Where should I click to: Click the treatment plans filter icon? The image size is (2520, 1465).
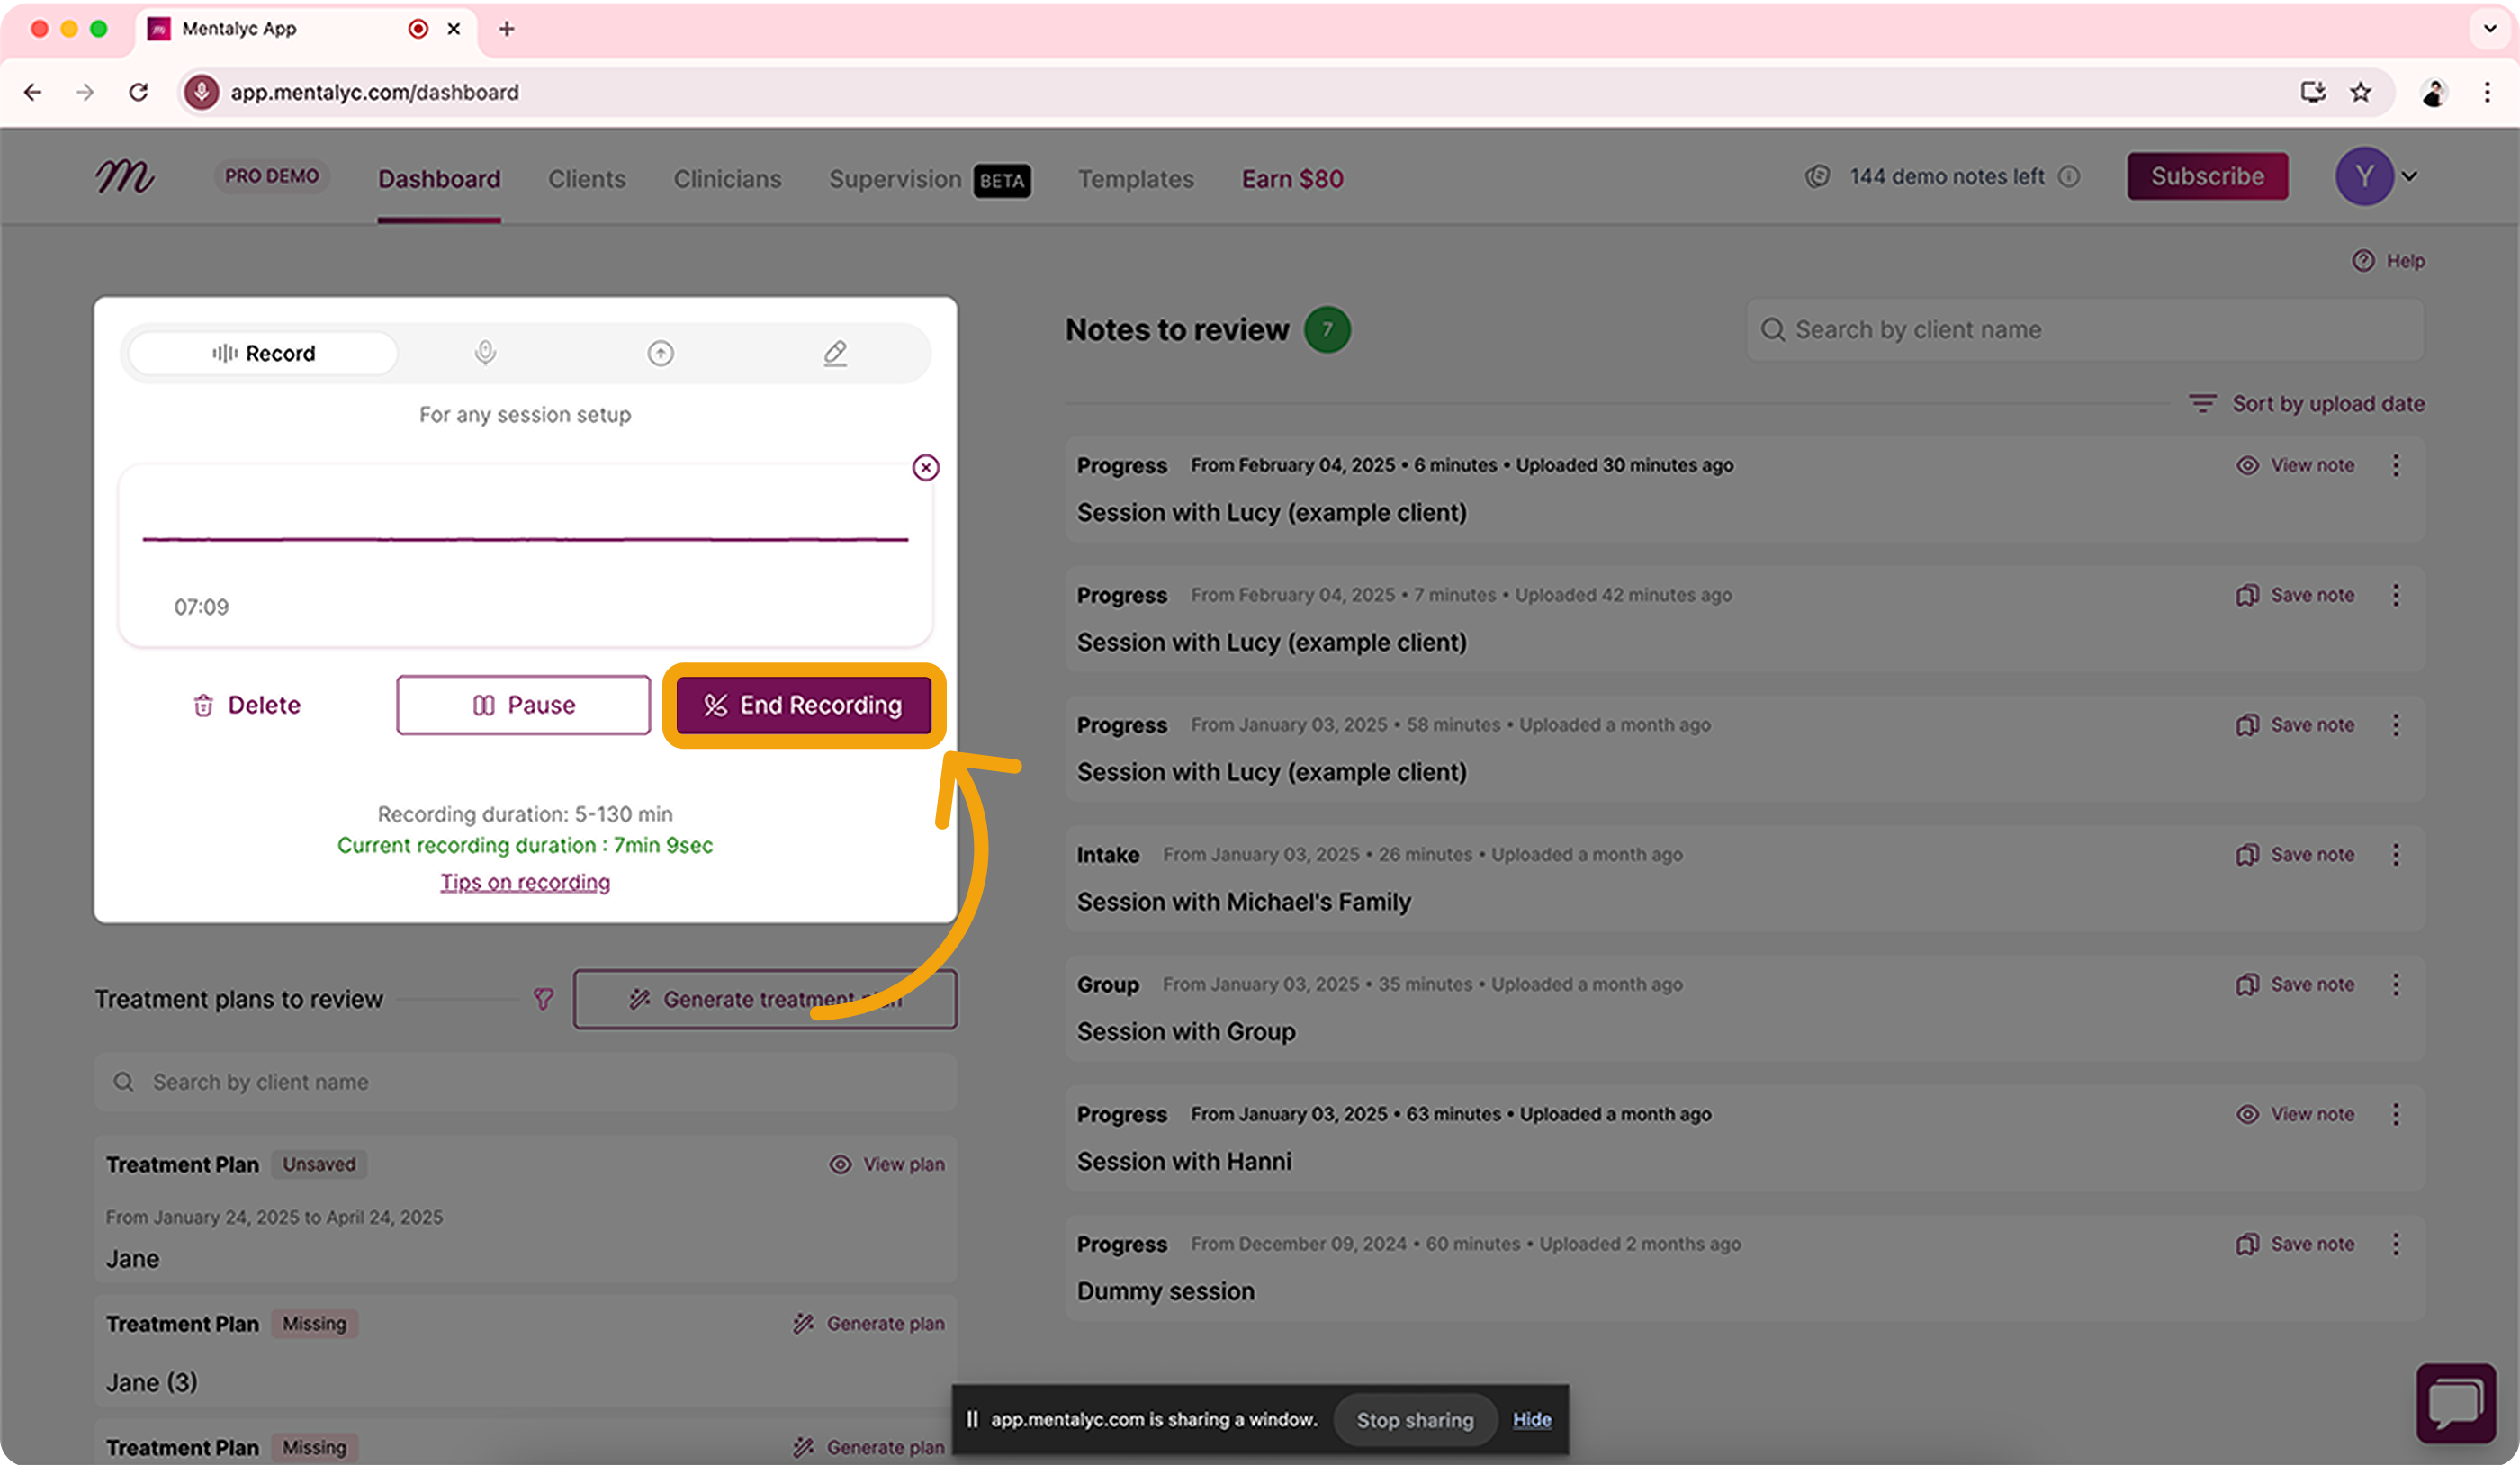coord(543,999)
